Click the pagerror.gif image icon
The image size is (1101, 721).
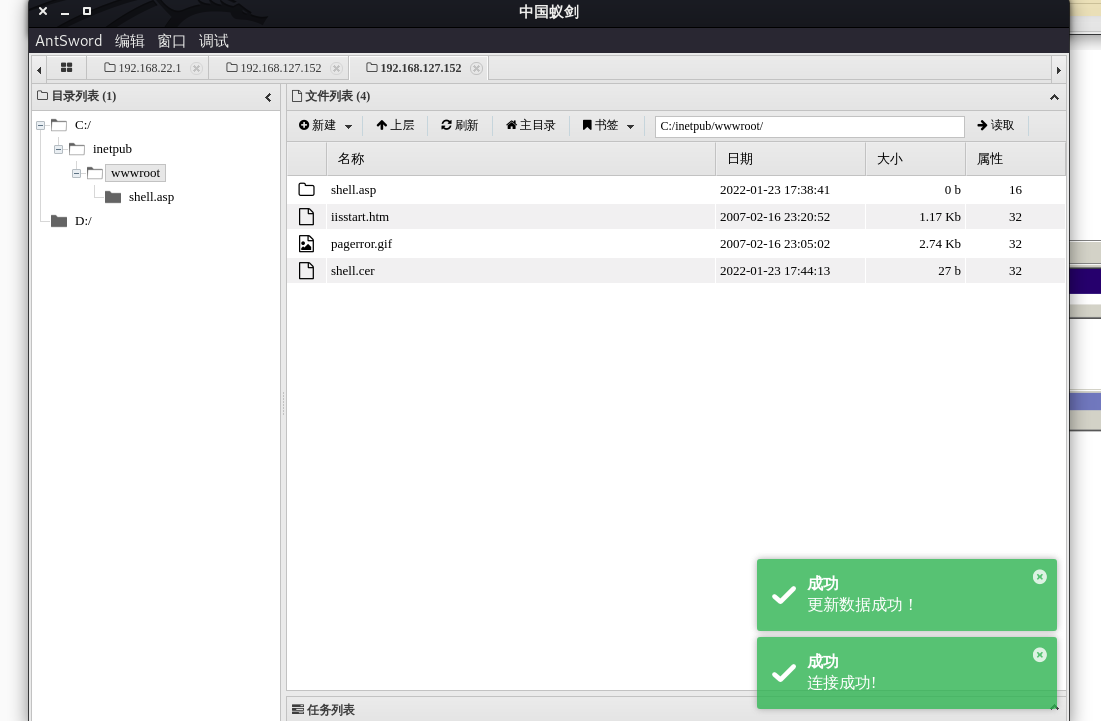pyautogui.click(x=306, y=244)
